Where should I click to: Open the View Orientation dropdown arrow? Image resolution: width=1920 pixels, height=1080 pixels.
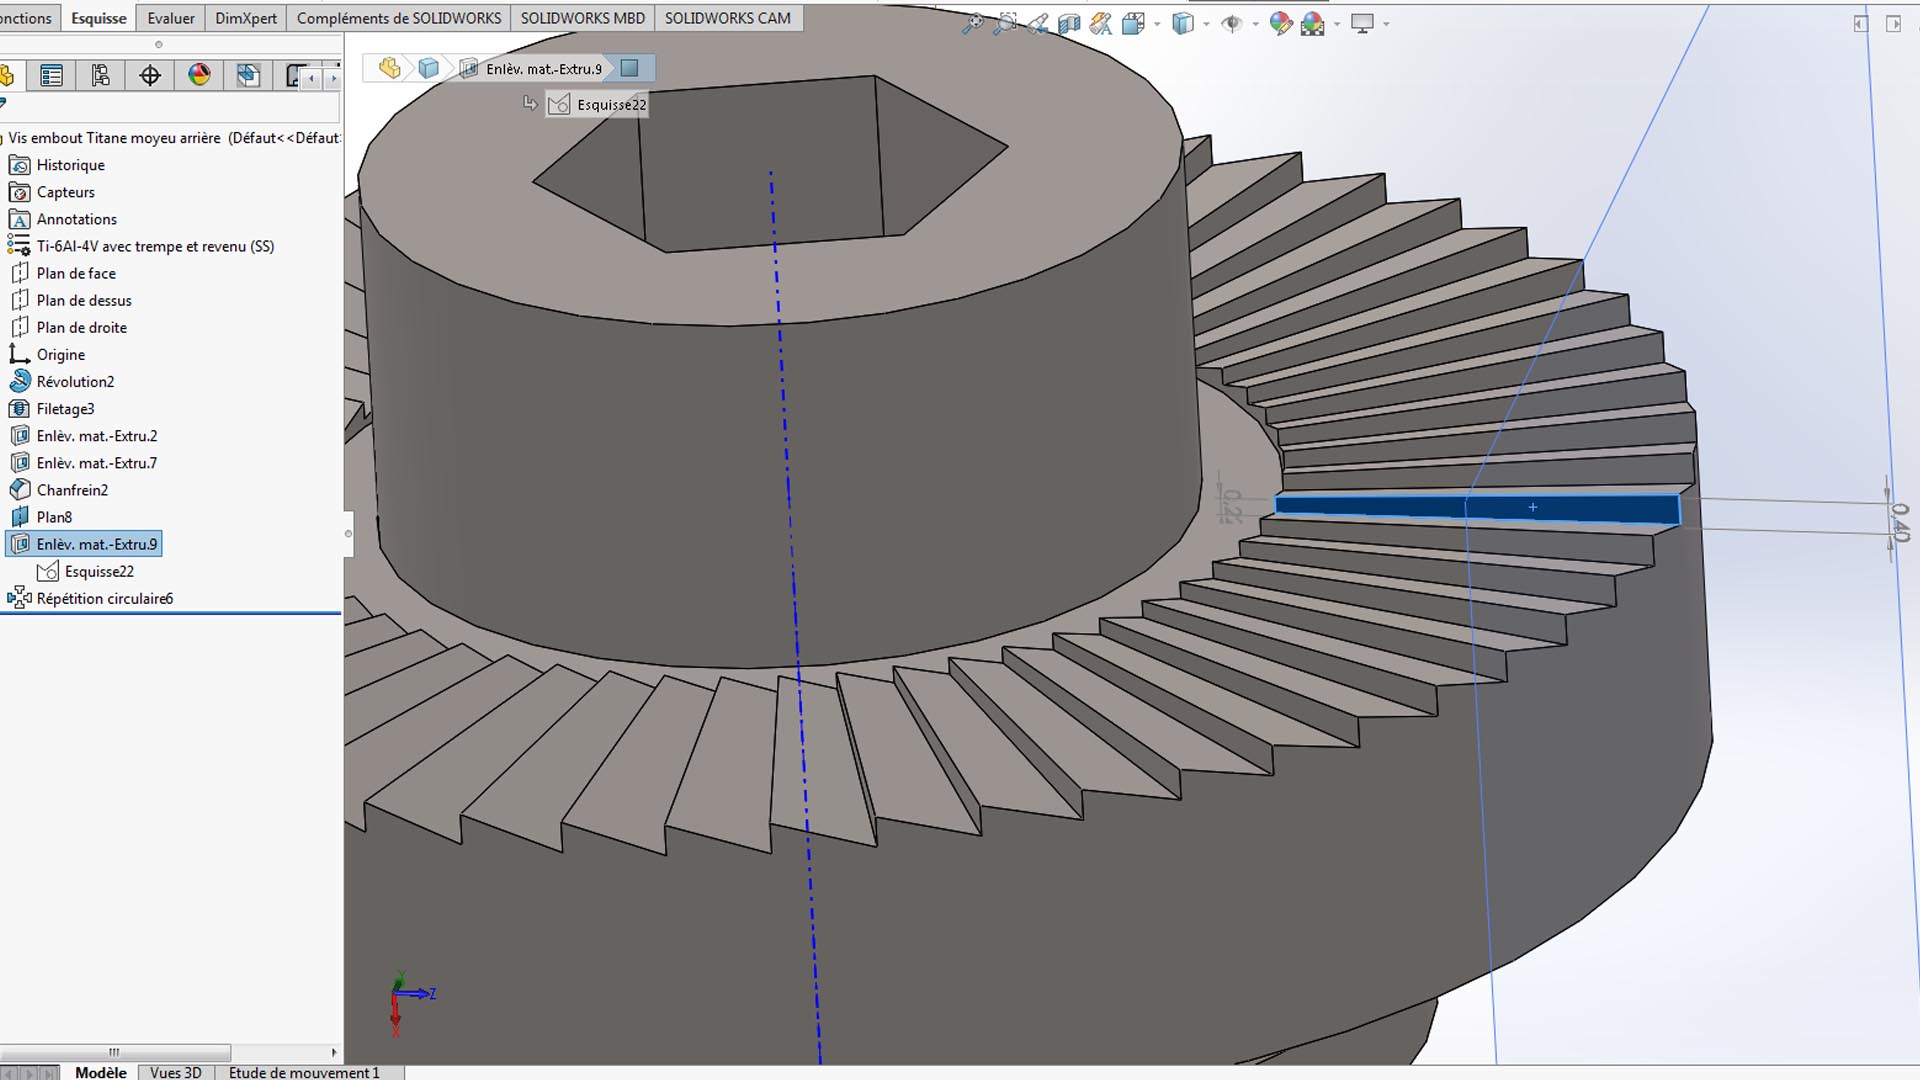coord(1157,24)
